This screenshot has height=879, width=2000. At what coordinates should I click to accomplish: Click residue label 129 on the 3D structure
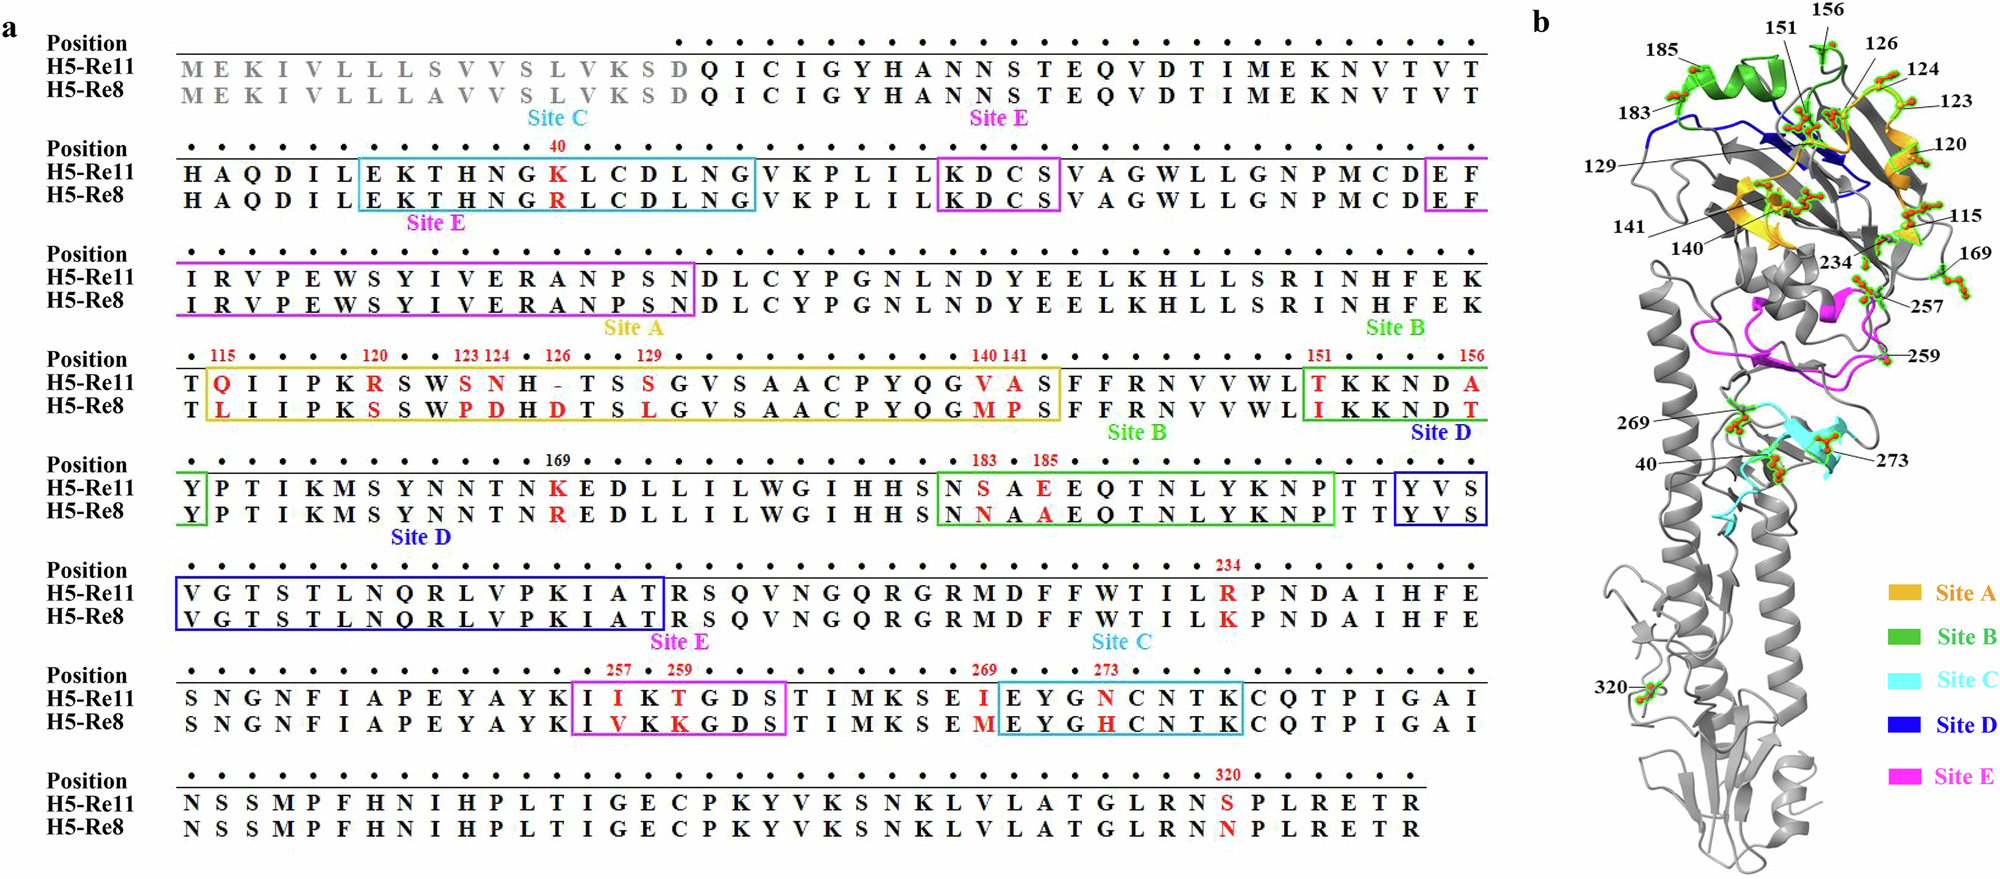click(x=1600, y=166)
